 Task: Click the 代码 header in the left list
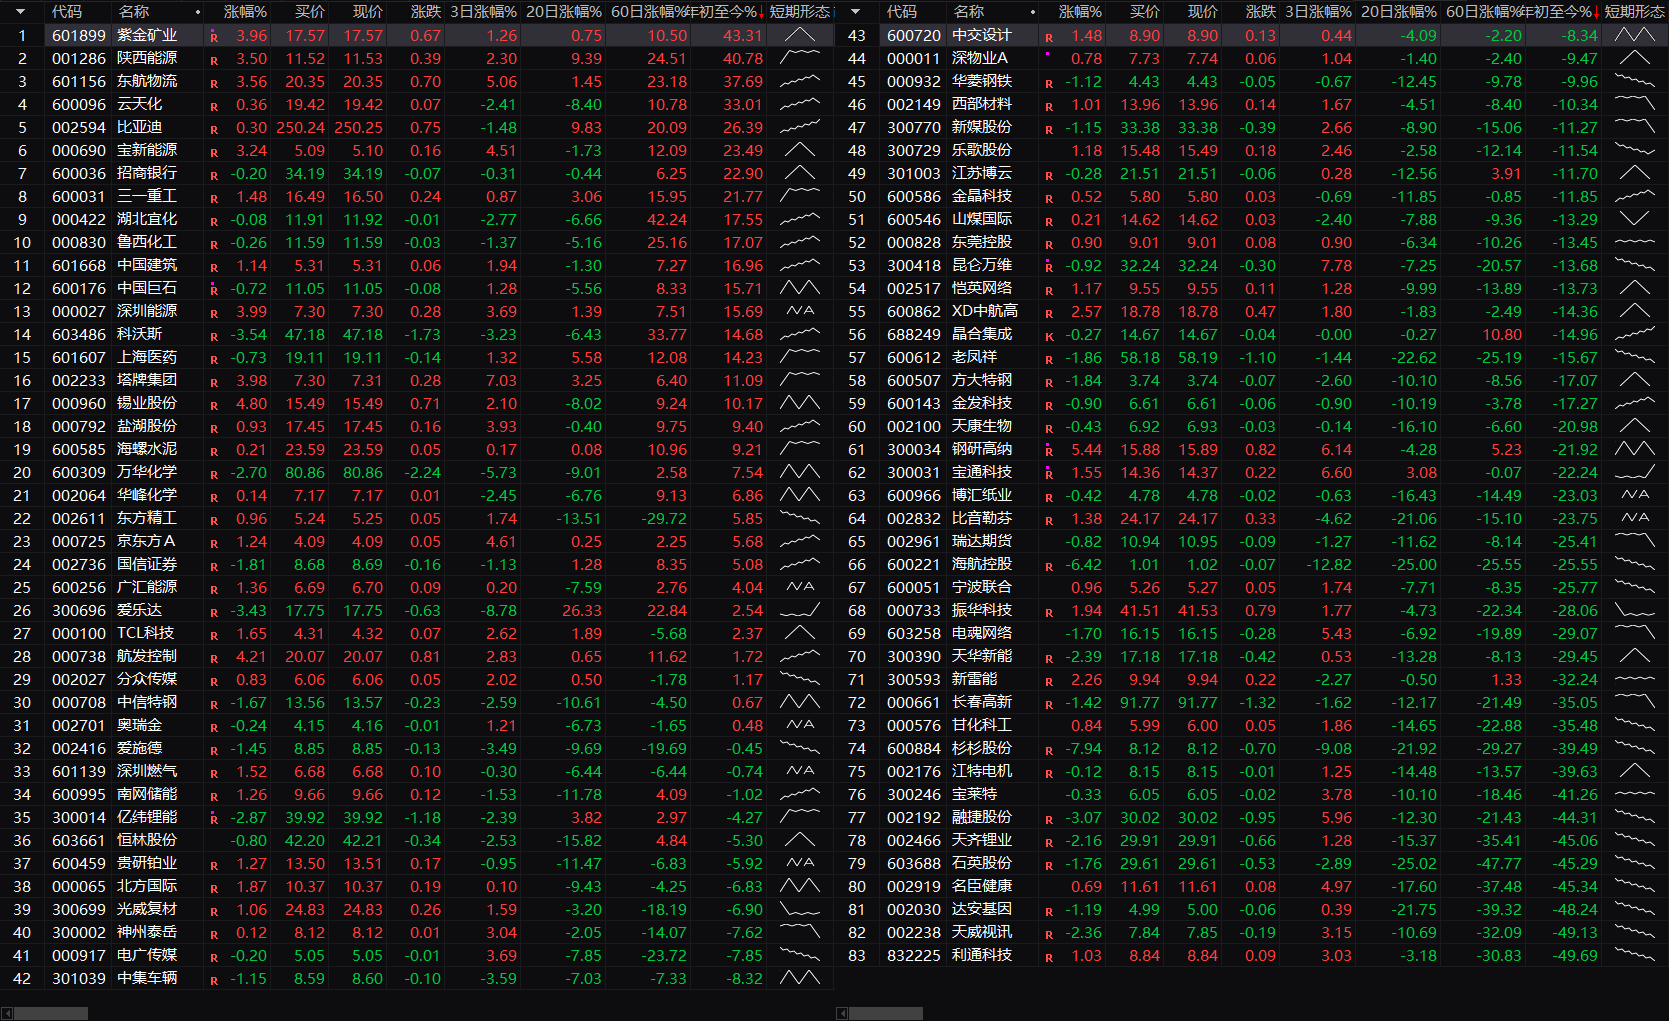pos(67,12)
